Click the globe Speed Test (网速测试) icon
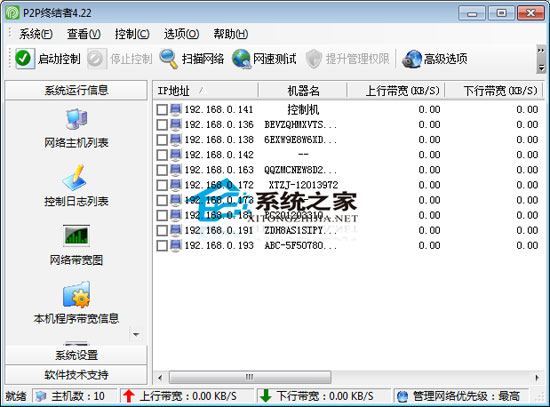The height and width of the screenshot is (407, 550). [x=241, y=59]
